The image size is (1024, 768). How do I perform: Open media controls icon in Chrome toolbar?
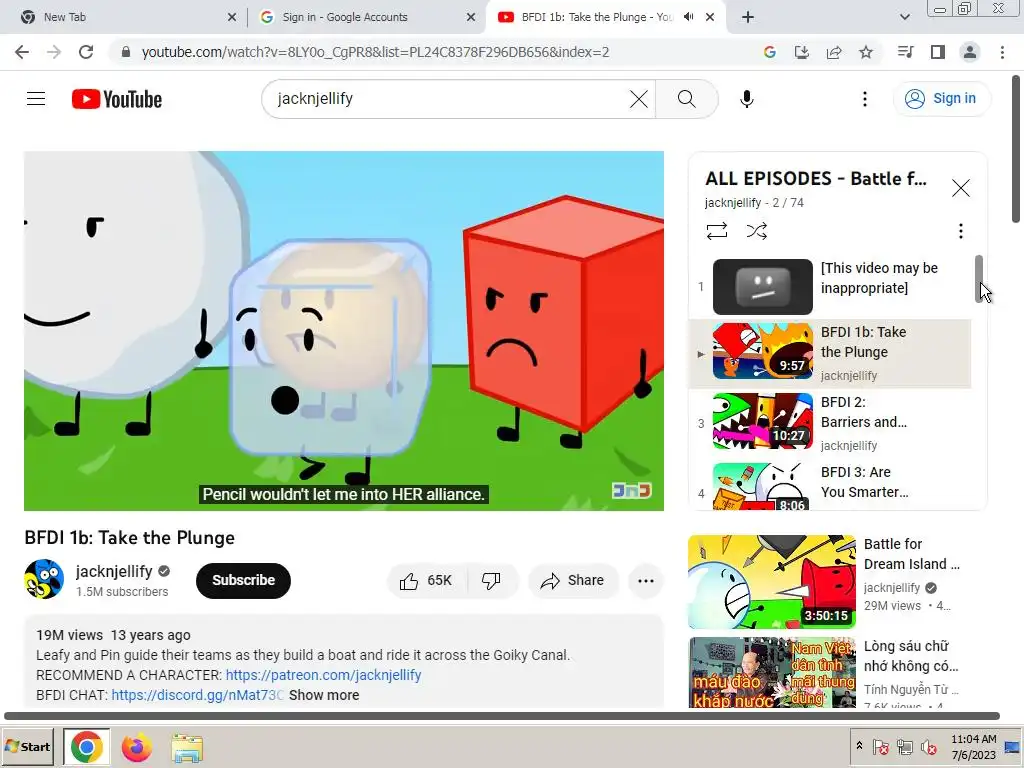point(905,52)
